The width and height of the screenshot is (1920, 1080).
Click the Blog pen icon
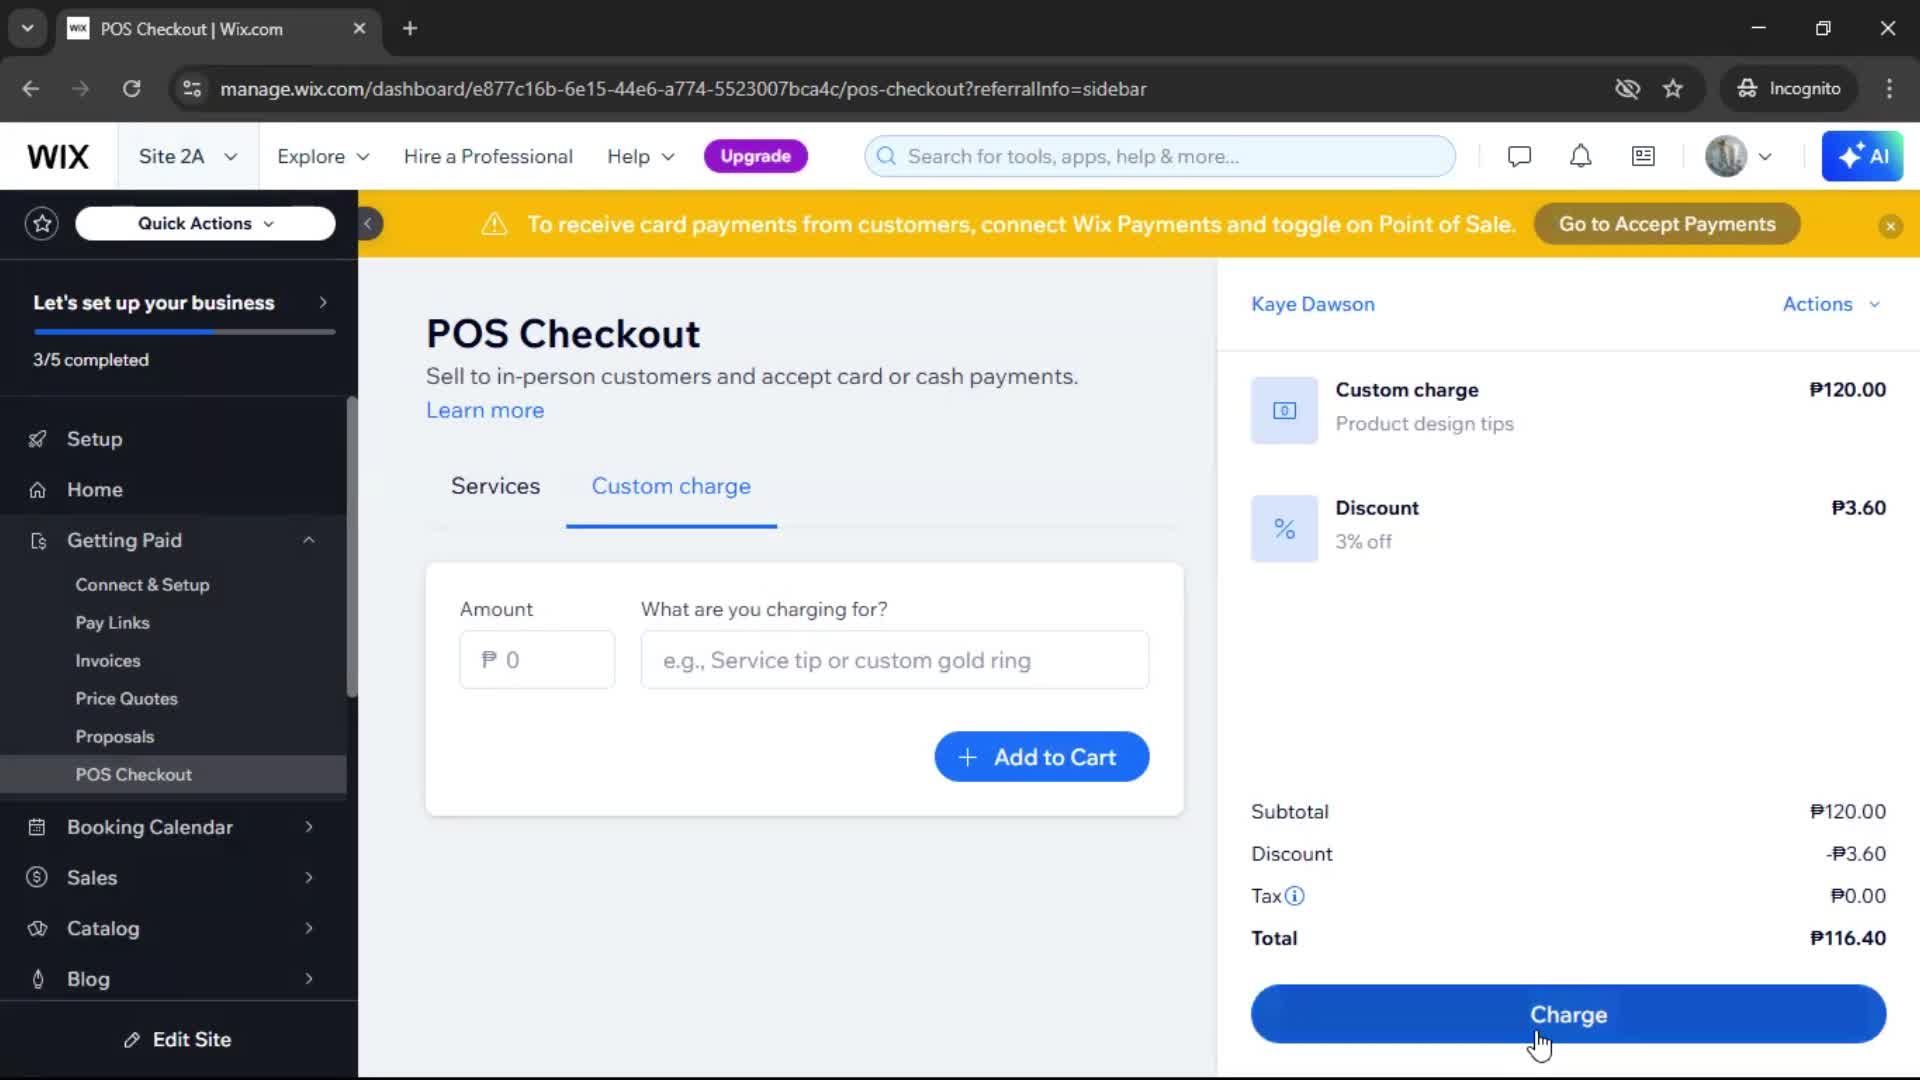point(38,979)
